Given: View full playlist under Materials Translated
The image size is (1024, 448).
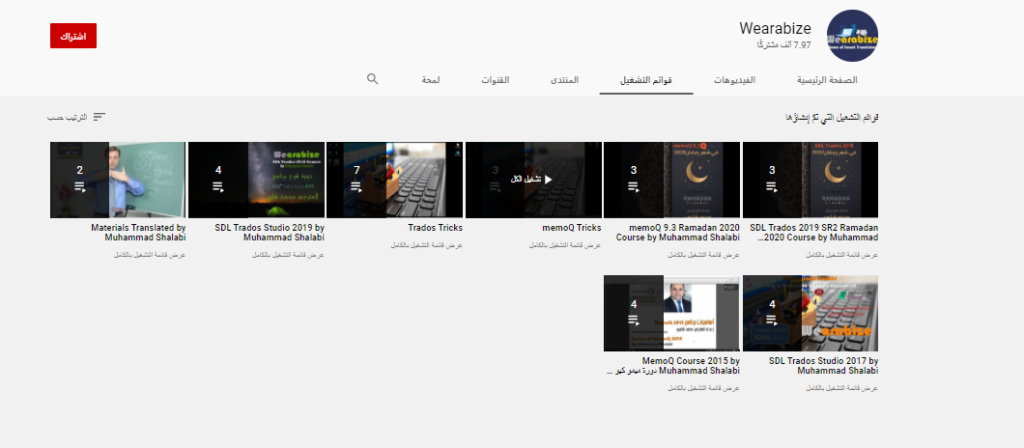Looking at the screenshot, I should click(150, 255).
